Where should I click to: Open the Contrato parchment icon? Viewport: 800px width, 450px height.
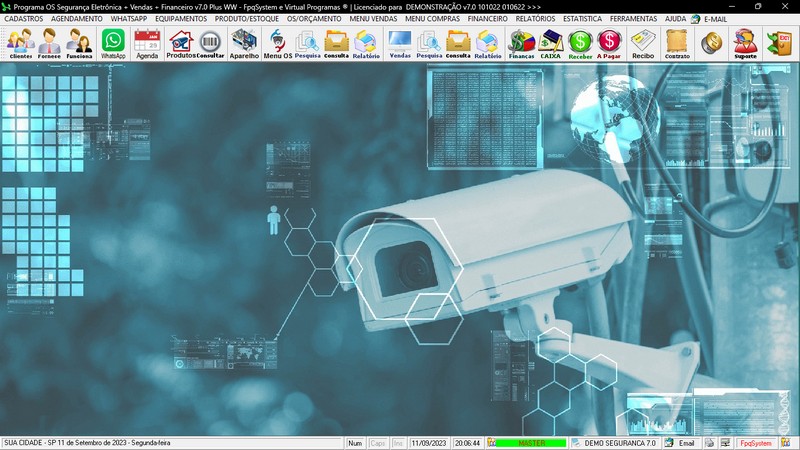tap(677, 44)
